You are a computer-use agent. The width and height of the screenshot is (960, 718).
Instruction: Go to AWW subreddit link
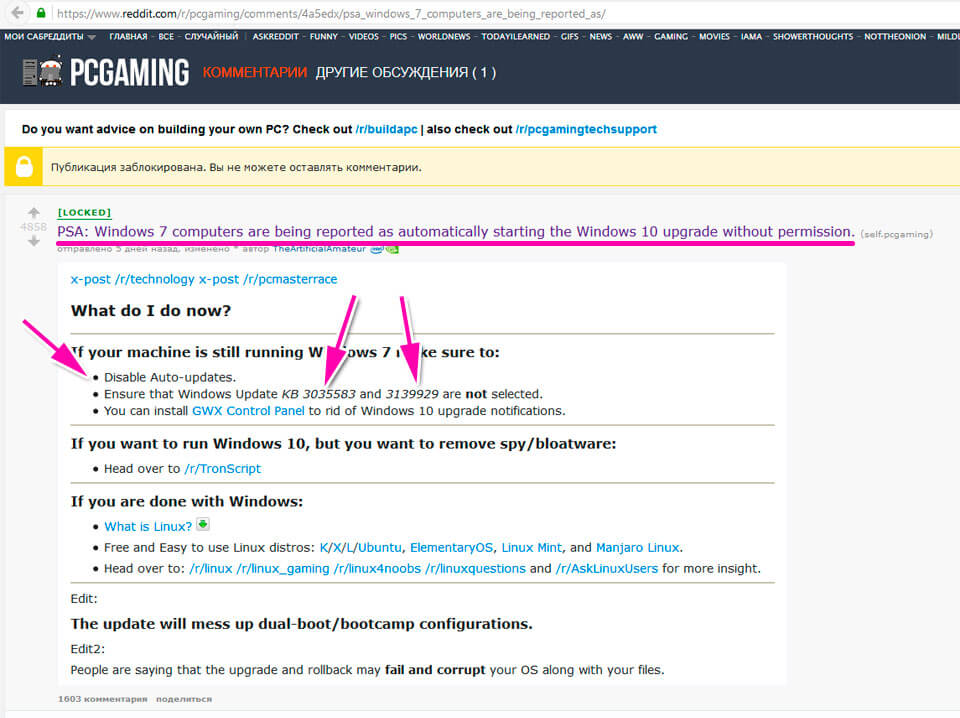(x=633, y=37)
